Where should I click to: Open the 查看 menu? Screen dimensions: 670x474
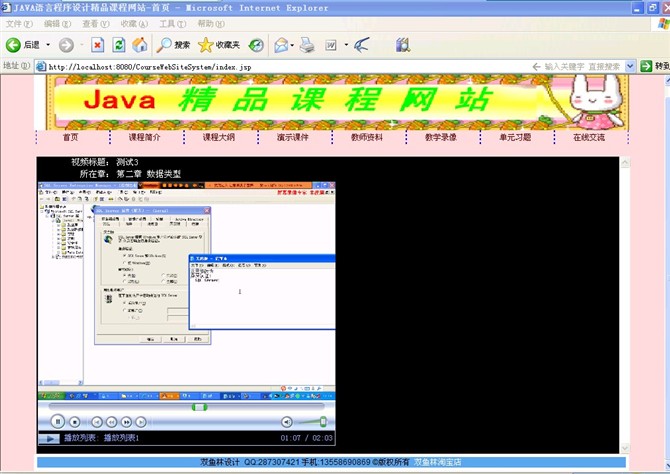(96, 24)
